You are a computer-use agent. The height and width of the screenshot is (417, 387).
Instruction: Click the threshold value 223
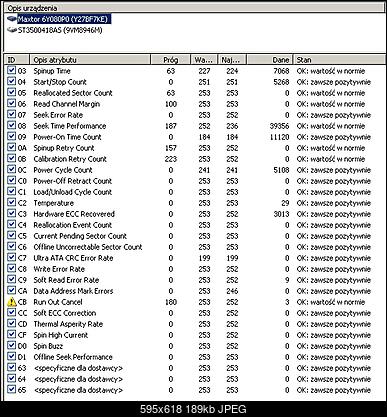(x=171, y=159)
